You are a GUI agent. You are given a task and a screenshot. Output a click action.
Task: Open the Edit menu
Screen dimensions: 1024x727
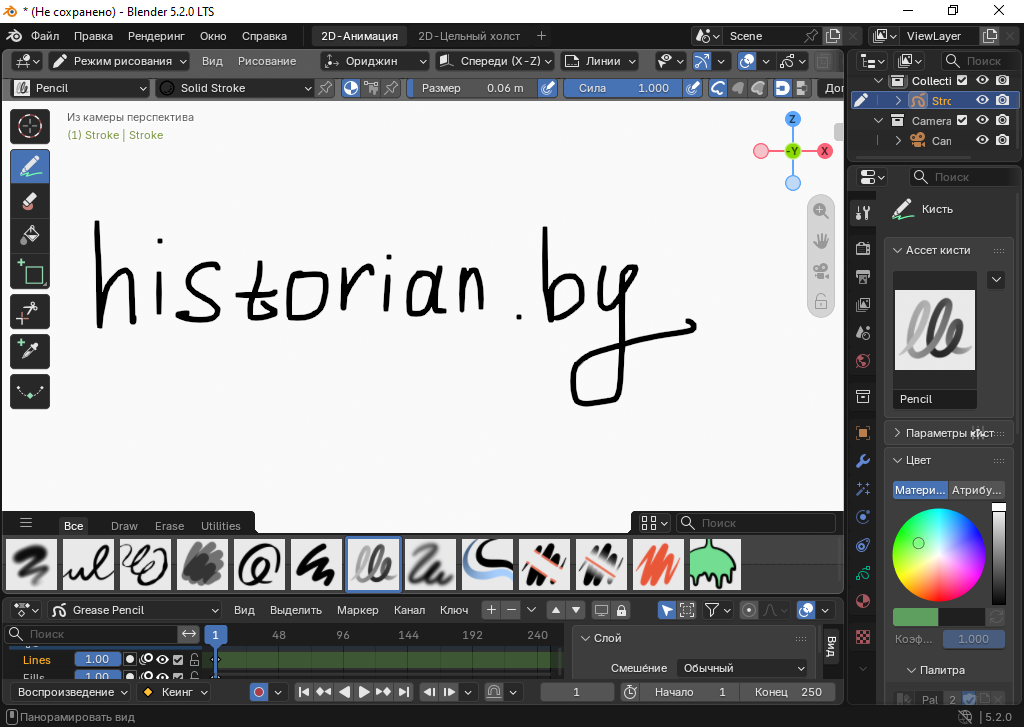coord(93,36)
